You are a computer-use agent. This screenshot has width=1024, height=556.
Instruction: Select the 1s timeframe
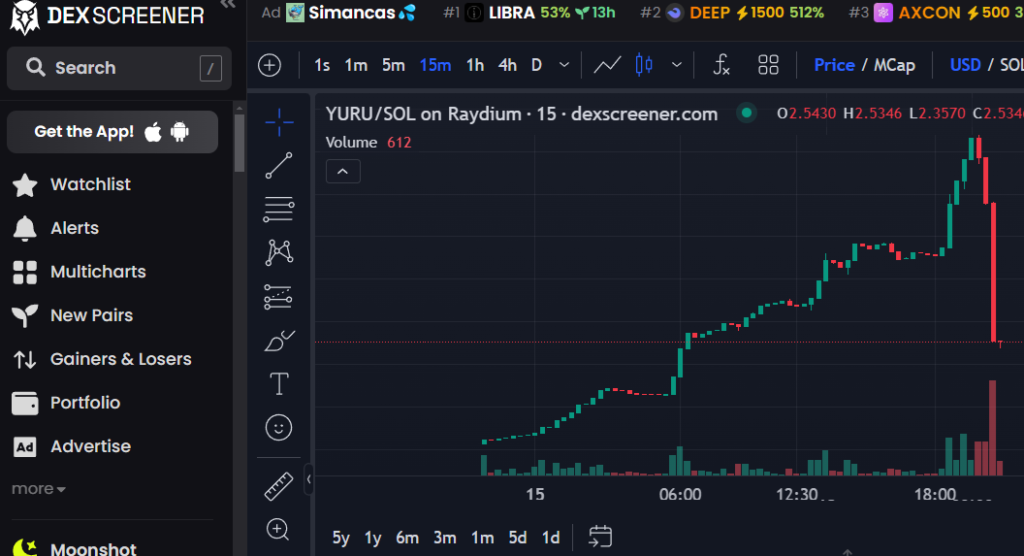tap(321, 65)
